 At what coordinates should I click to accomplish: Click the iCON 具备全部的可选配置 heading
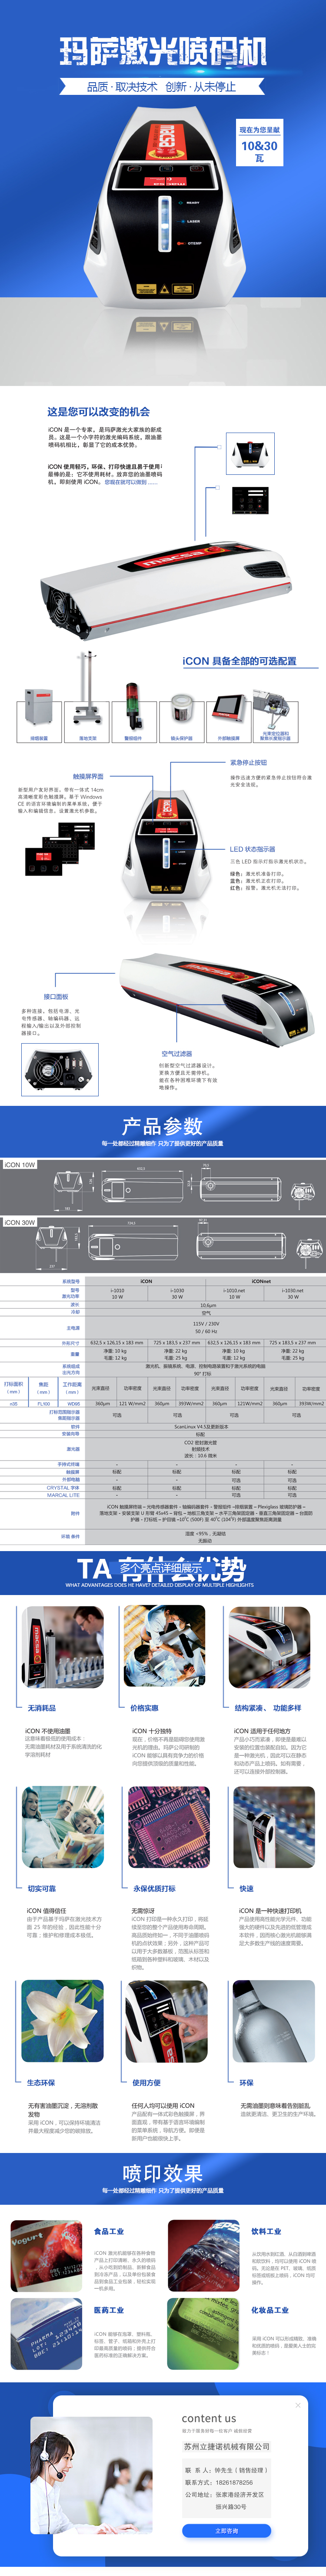pos(239,661)
